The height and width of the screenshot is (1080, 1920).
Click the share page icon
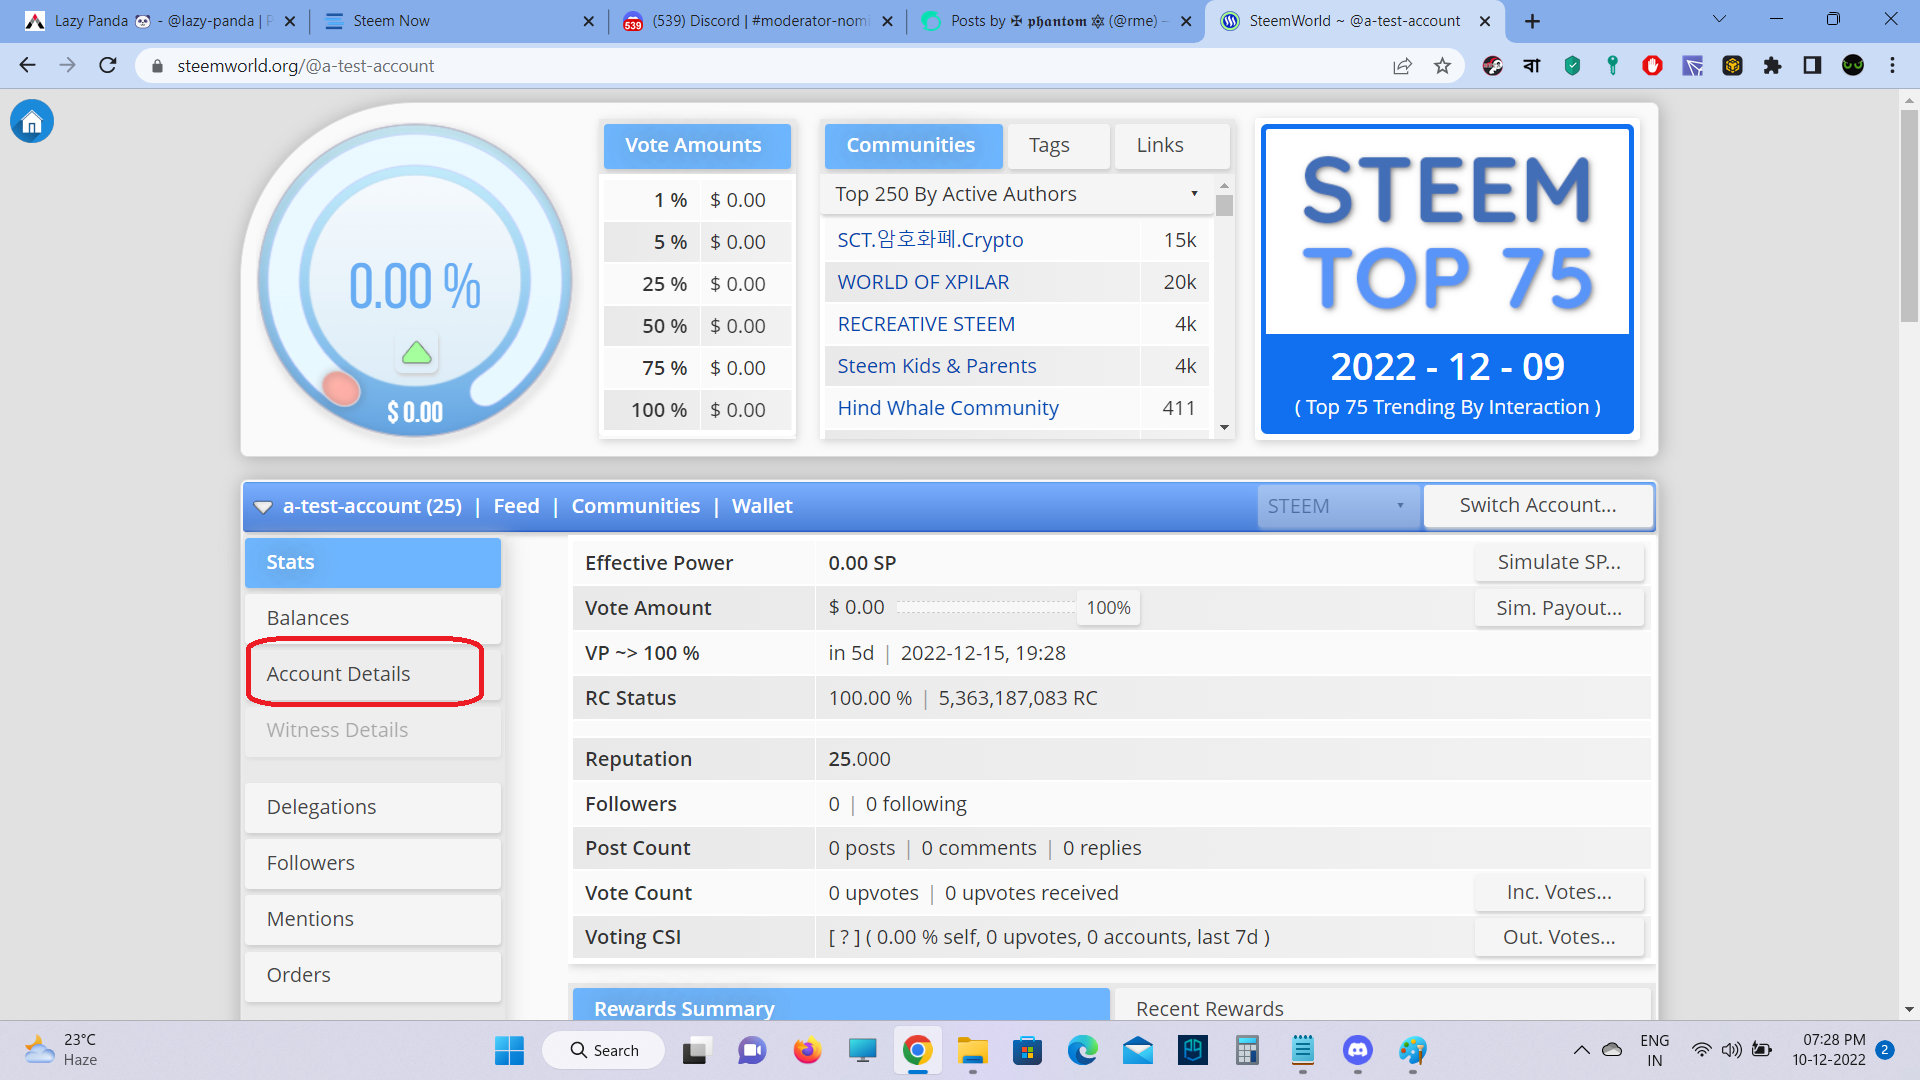click(1402, 66)
